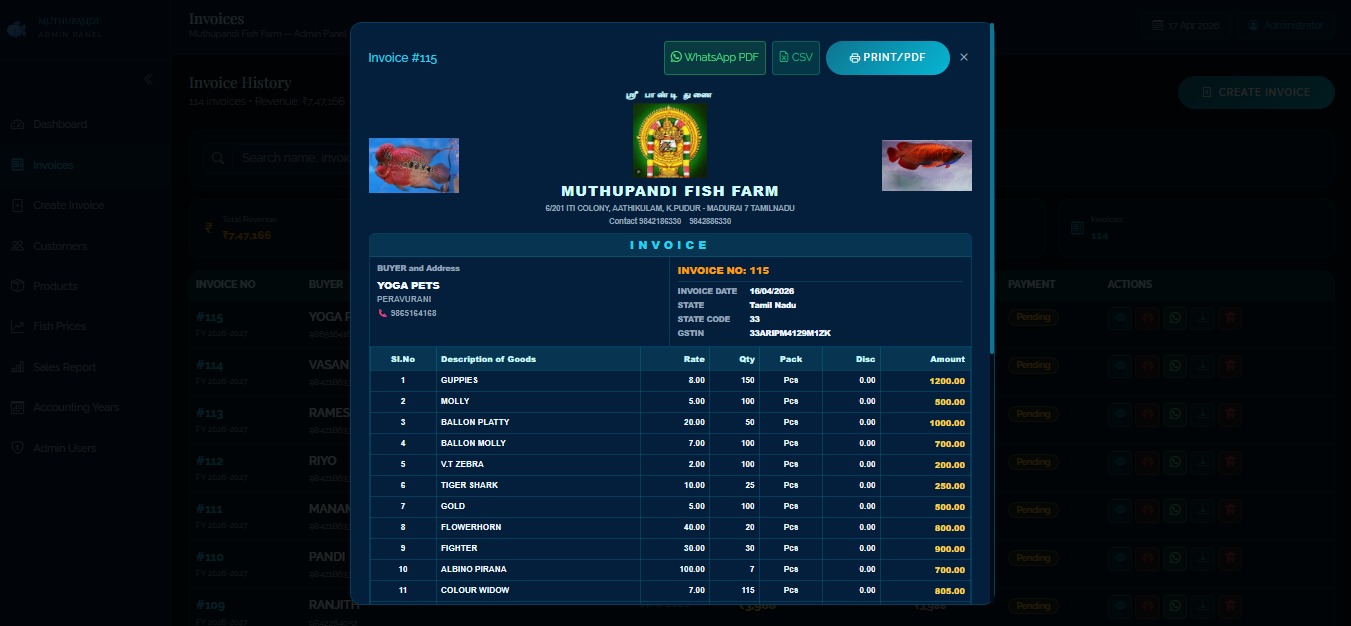Screen dimensions: 1351x626
Task: Click the WhatsApp PDF button
Action: [714, 58]
